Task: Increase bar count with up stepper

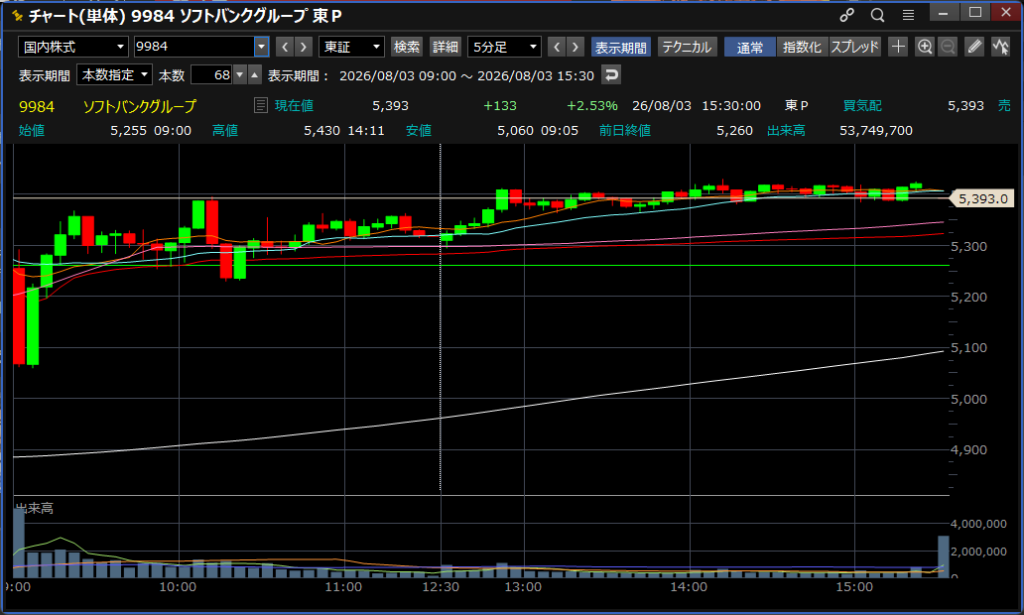Action: point(255,75)
